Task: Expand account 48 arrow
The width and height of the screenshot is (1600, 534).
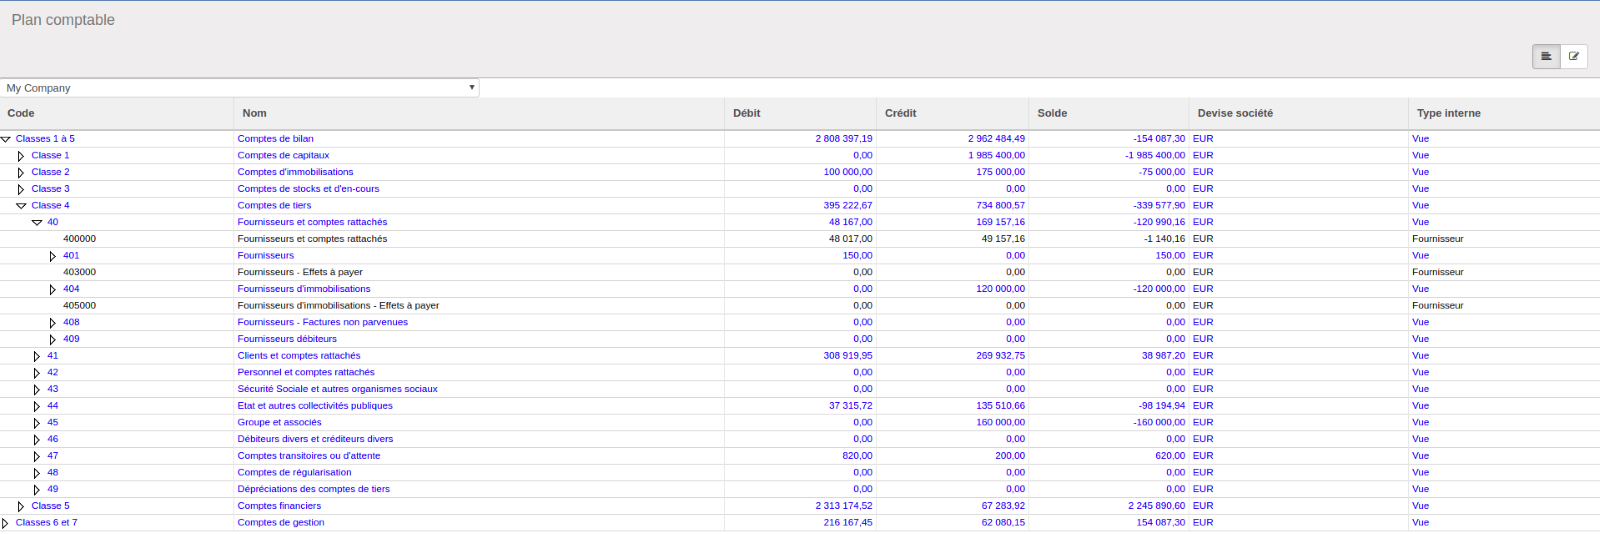Action: click(37, 472)
